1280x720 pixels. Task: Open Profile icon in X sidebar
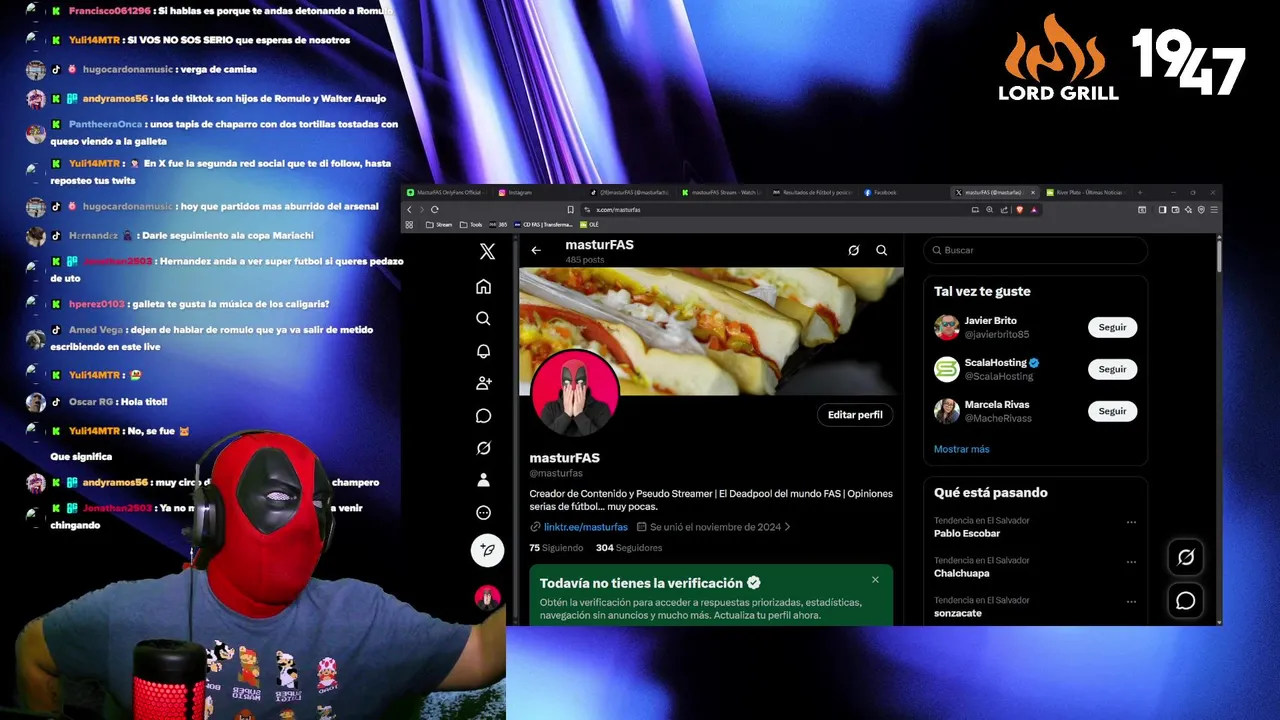tap(483, 480)
